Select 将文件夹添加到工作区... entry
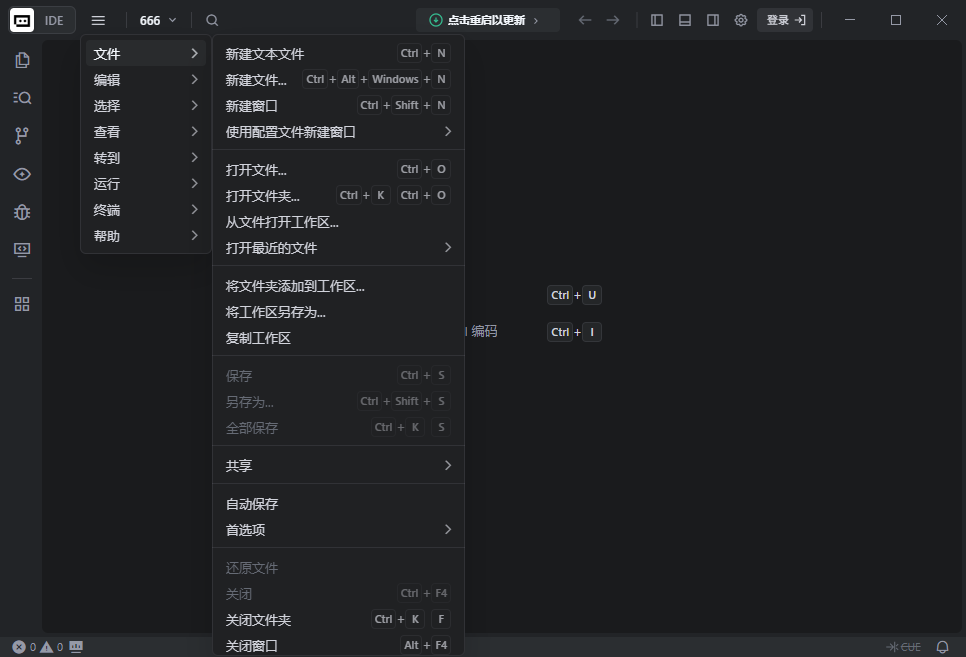 coord(338,286)
